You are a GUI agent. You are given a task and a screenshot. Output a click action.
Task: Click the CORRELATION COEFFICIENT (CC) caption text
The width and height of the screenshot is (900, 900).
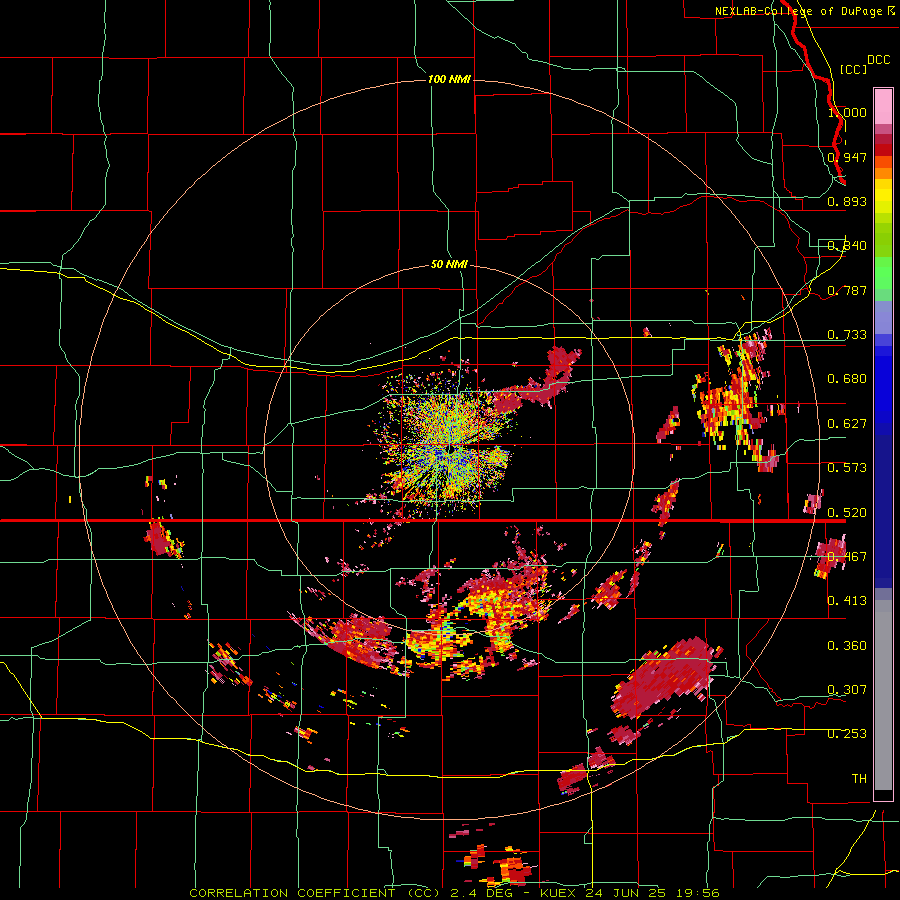point(316,893)
